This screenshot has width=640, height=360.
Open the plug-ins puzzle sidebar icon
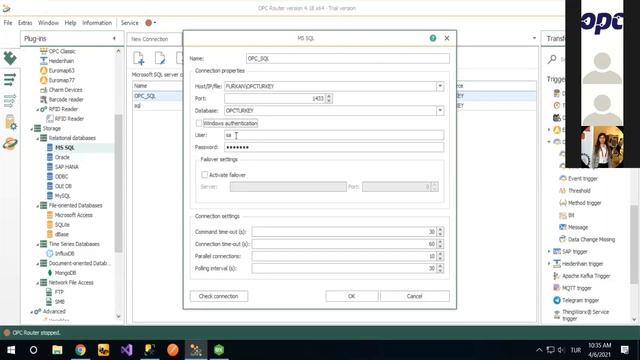tap(10, 58)
